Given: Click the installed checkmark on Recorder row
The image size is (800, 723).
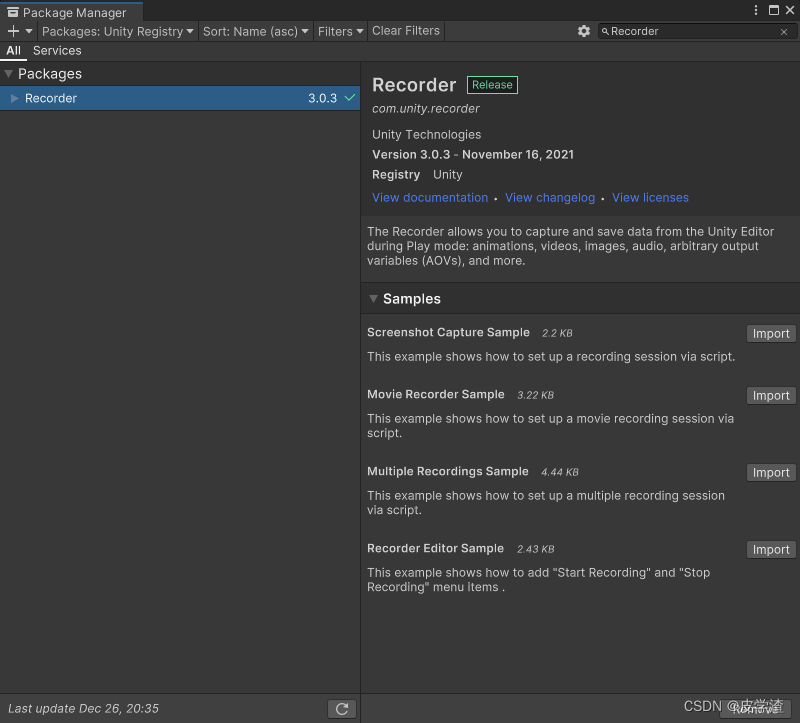Looking at the screenshot, I should pyautogui.click(x=349, y=97).
